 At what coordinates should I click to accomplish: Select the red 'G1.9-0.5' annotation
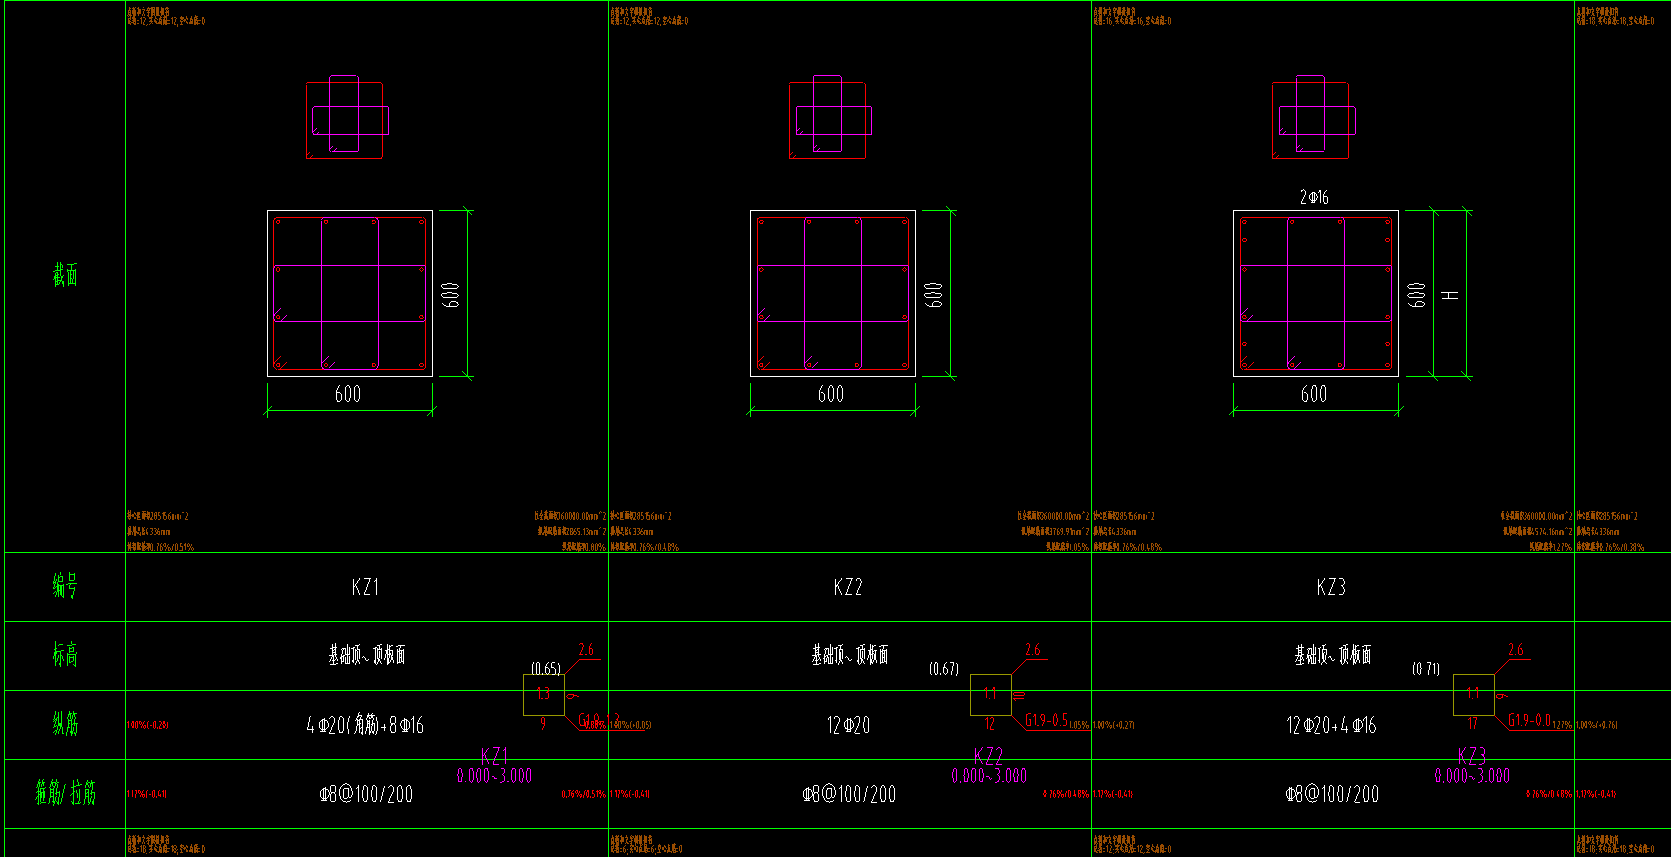click(1046, 720)
